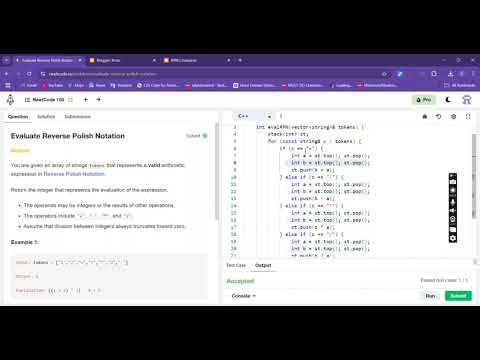Open the user profile avatar
The width and height of the screenshot is (480, 360).
(x=467, y=100)
